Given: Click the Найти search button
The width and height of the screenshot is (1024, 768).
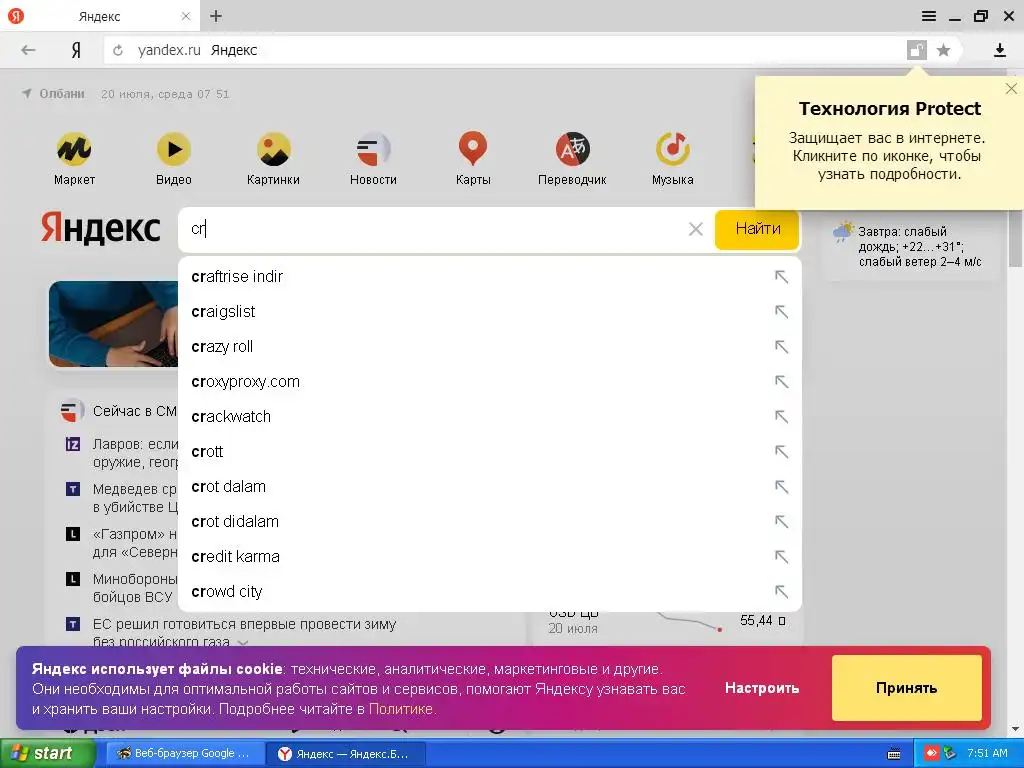Looking at the screenshot, I should [x=758, y=229].
